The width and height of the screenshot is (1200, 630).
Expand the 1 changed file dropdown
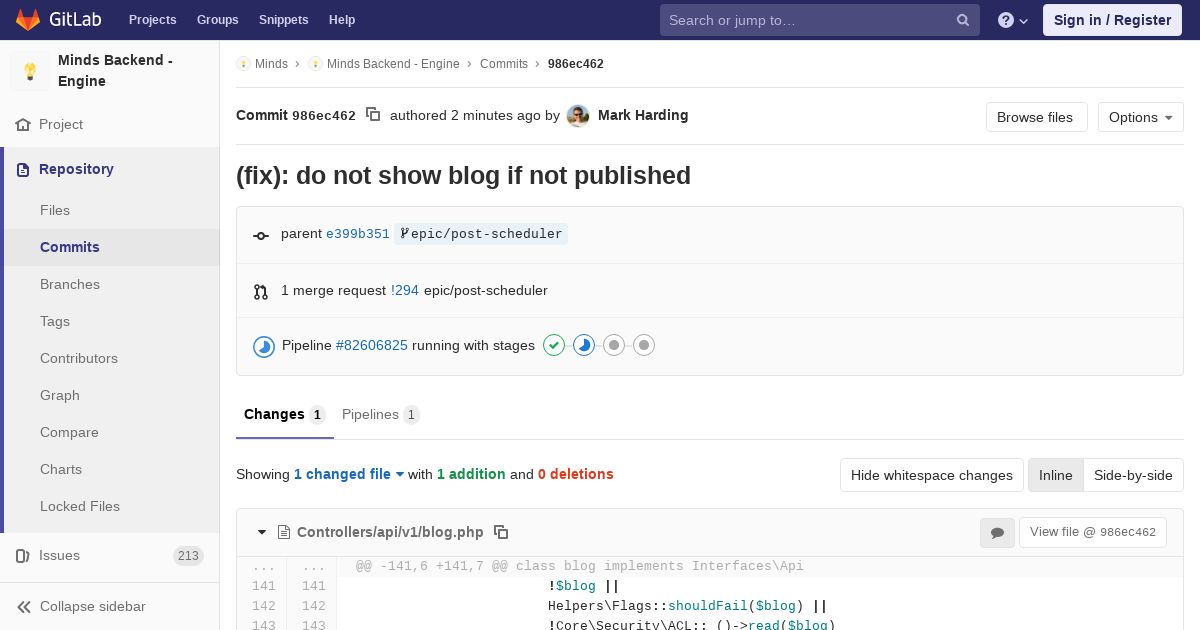(x=349, y=474)
